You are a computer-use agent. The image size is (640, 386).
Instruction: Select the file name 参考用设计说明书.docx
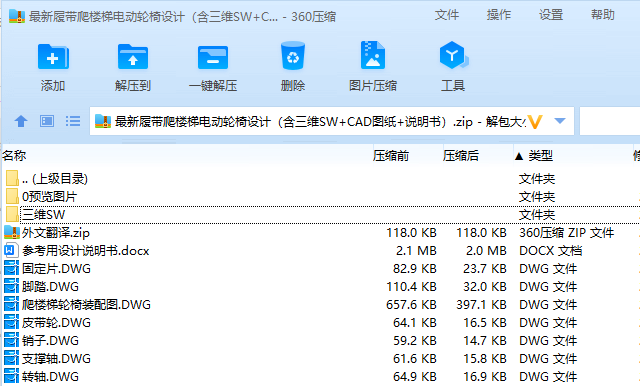click(86, 251)
